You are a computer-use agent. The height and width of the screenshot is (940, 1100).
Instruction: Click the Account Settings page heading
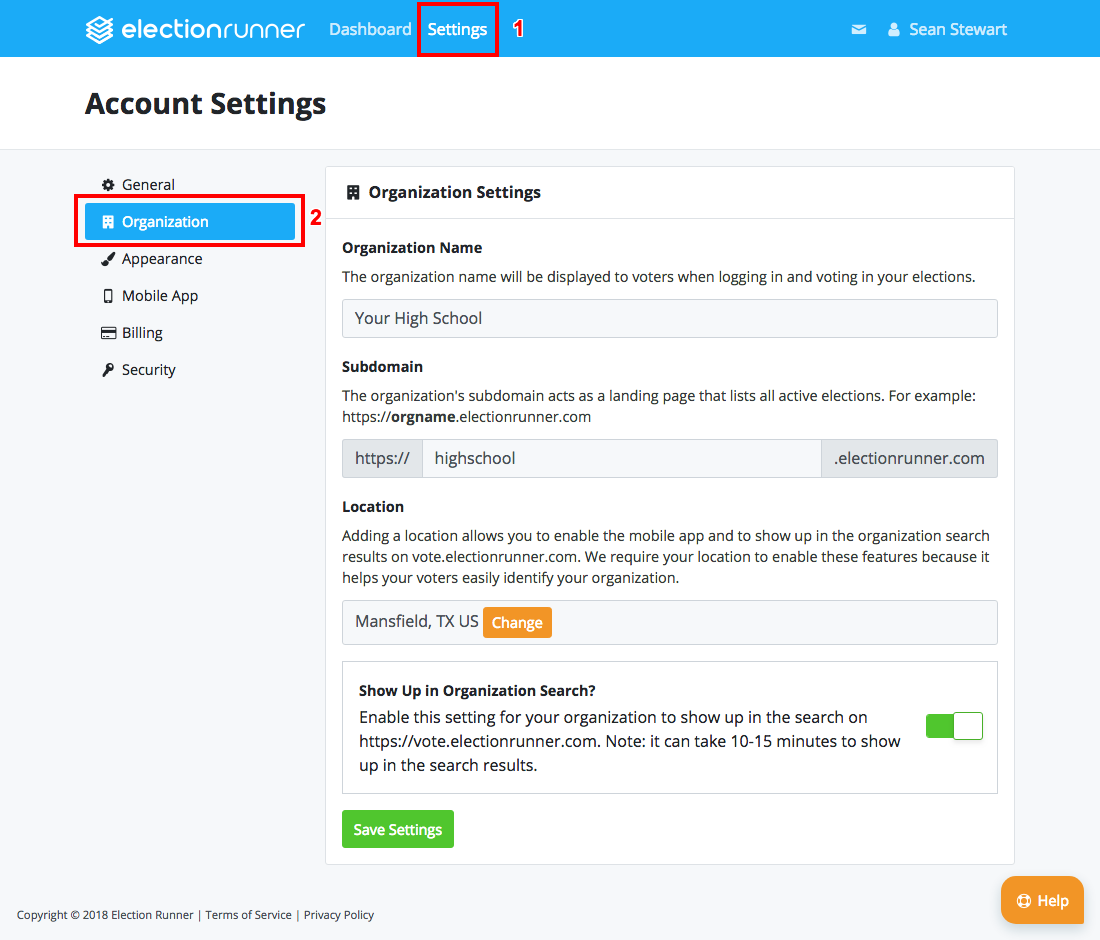click(x=206, y=104)
